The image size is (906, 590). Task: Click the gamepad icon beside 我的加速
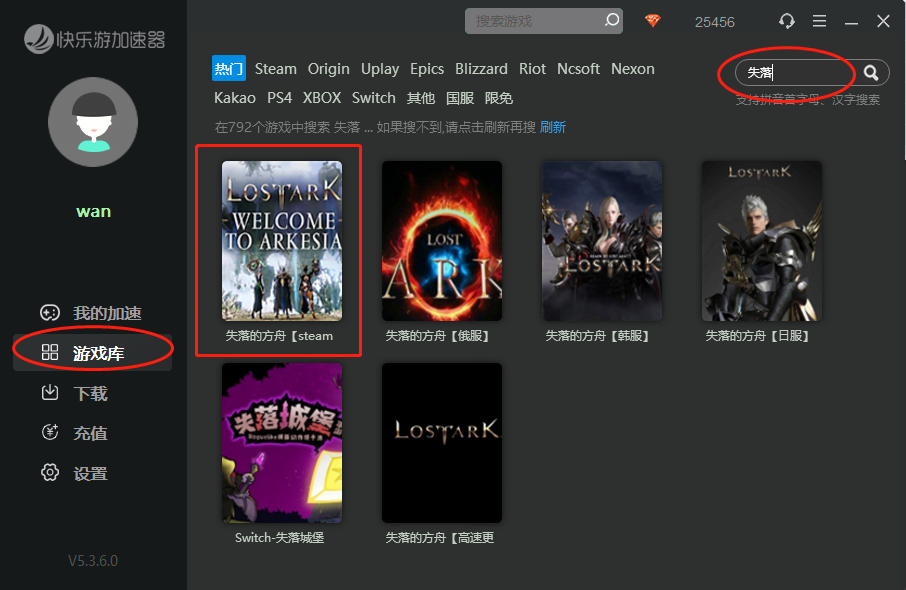point(50,313)
